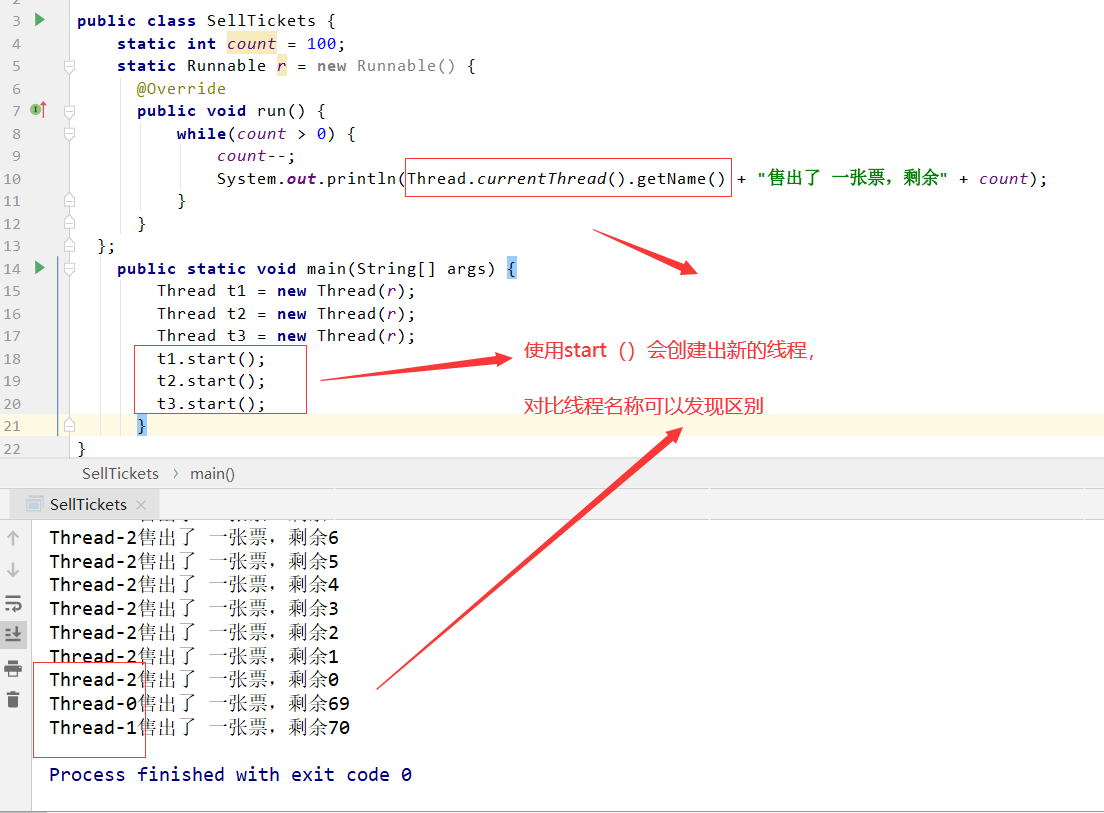Click getName() in the println statement
The image size is (1104, 813).
[681, 179]
